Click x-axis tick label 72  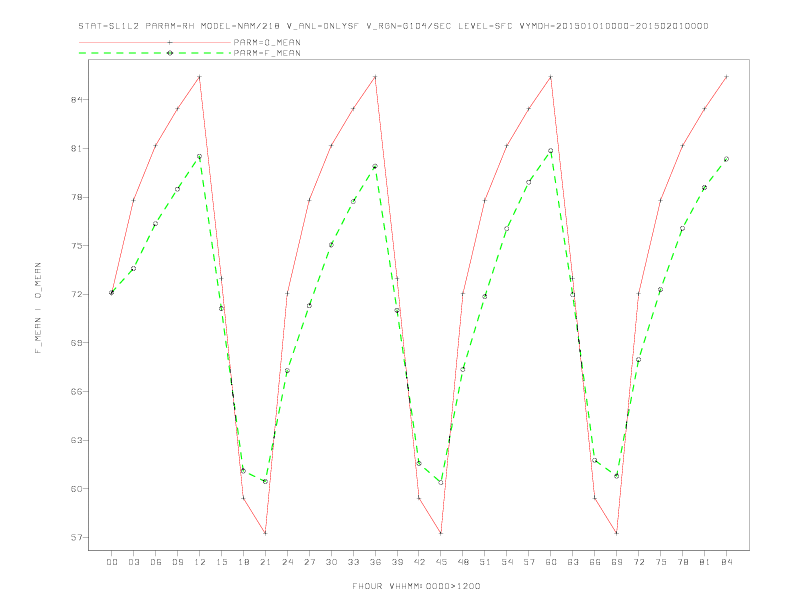click(638, 562)
